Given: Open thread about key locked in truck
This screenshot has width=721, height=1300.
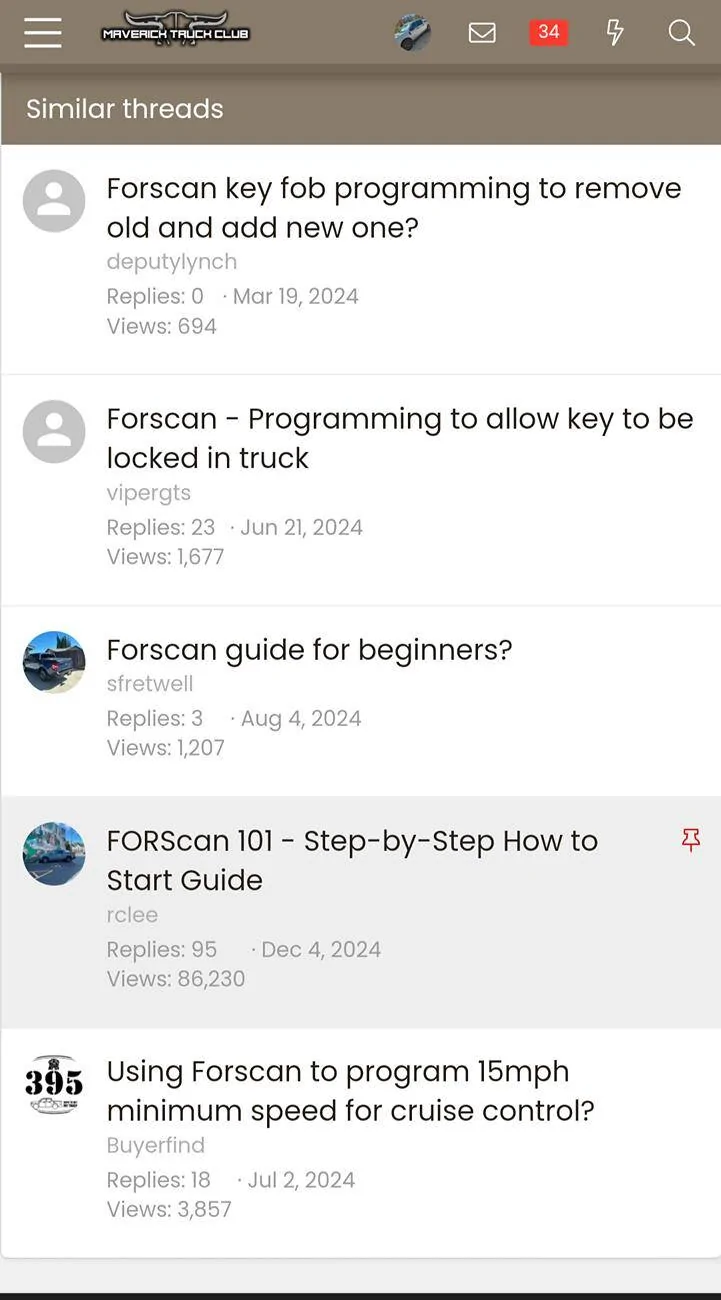Looking at the screenshot, I should pos(399,438).
